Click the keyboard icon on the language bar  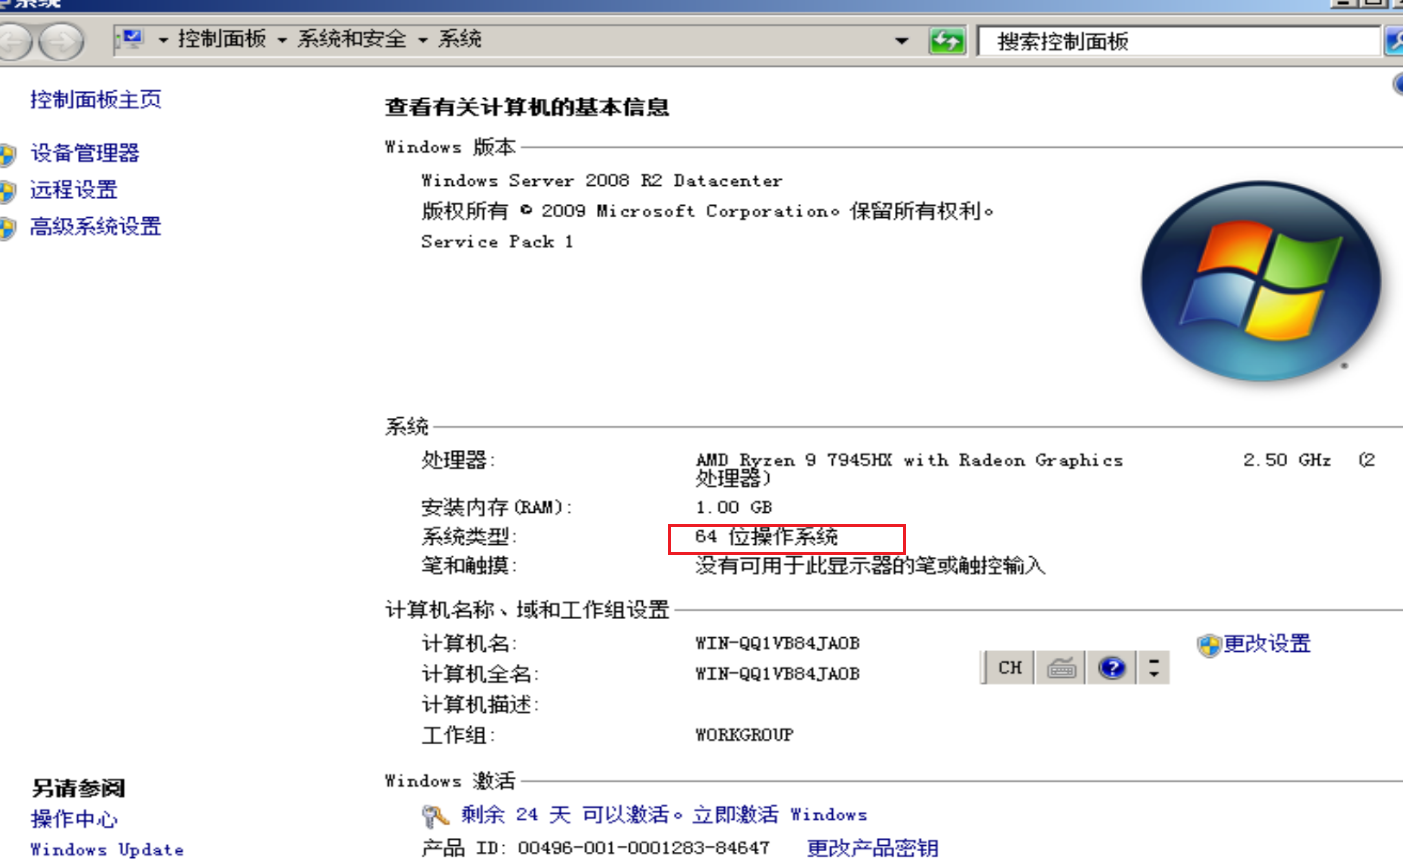tap(1059, 667)
